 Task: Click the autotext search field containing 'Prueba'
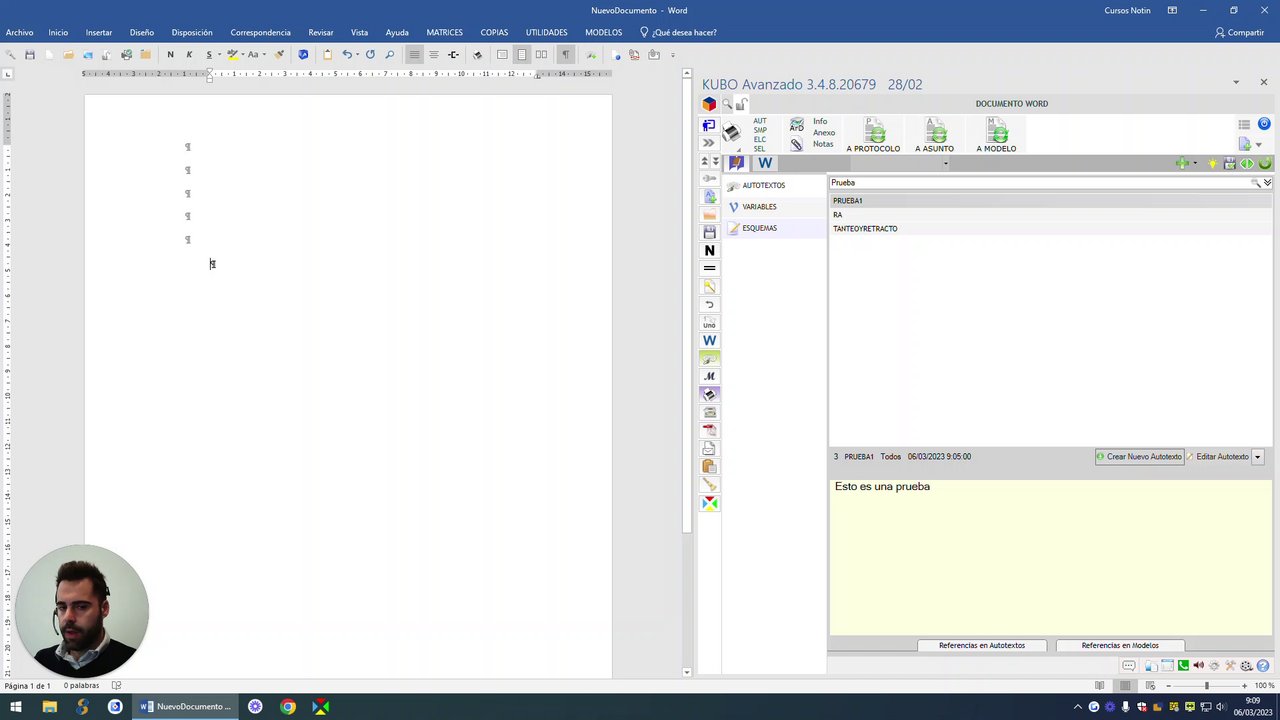point(1040,183)
